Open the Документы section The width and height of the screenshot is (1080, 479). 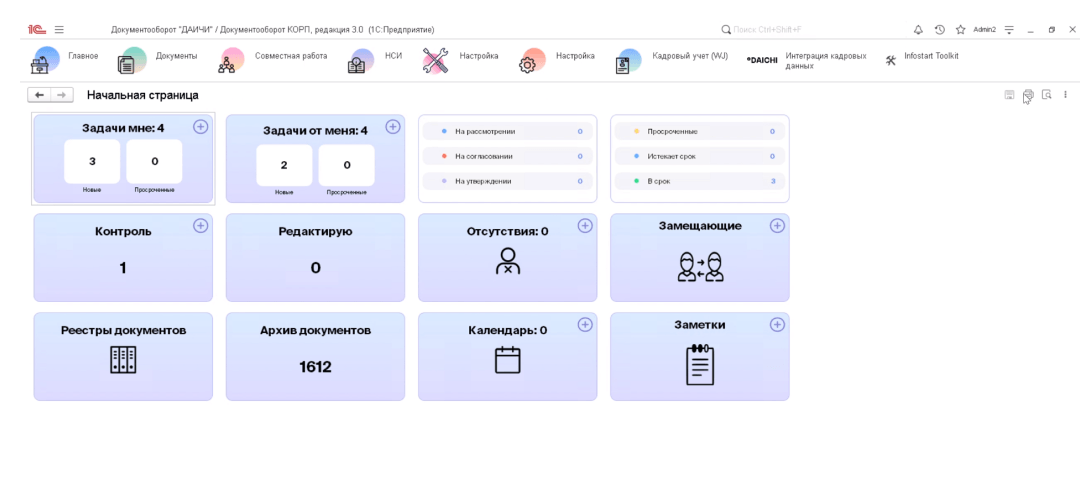pyautogui.click(x=157, y=60)
